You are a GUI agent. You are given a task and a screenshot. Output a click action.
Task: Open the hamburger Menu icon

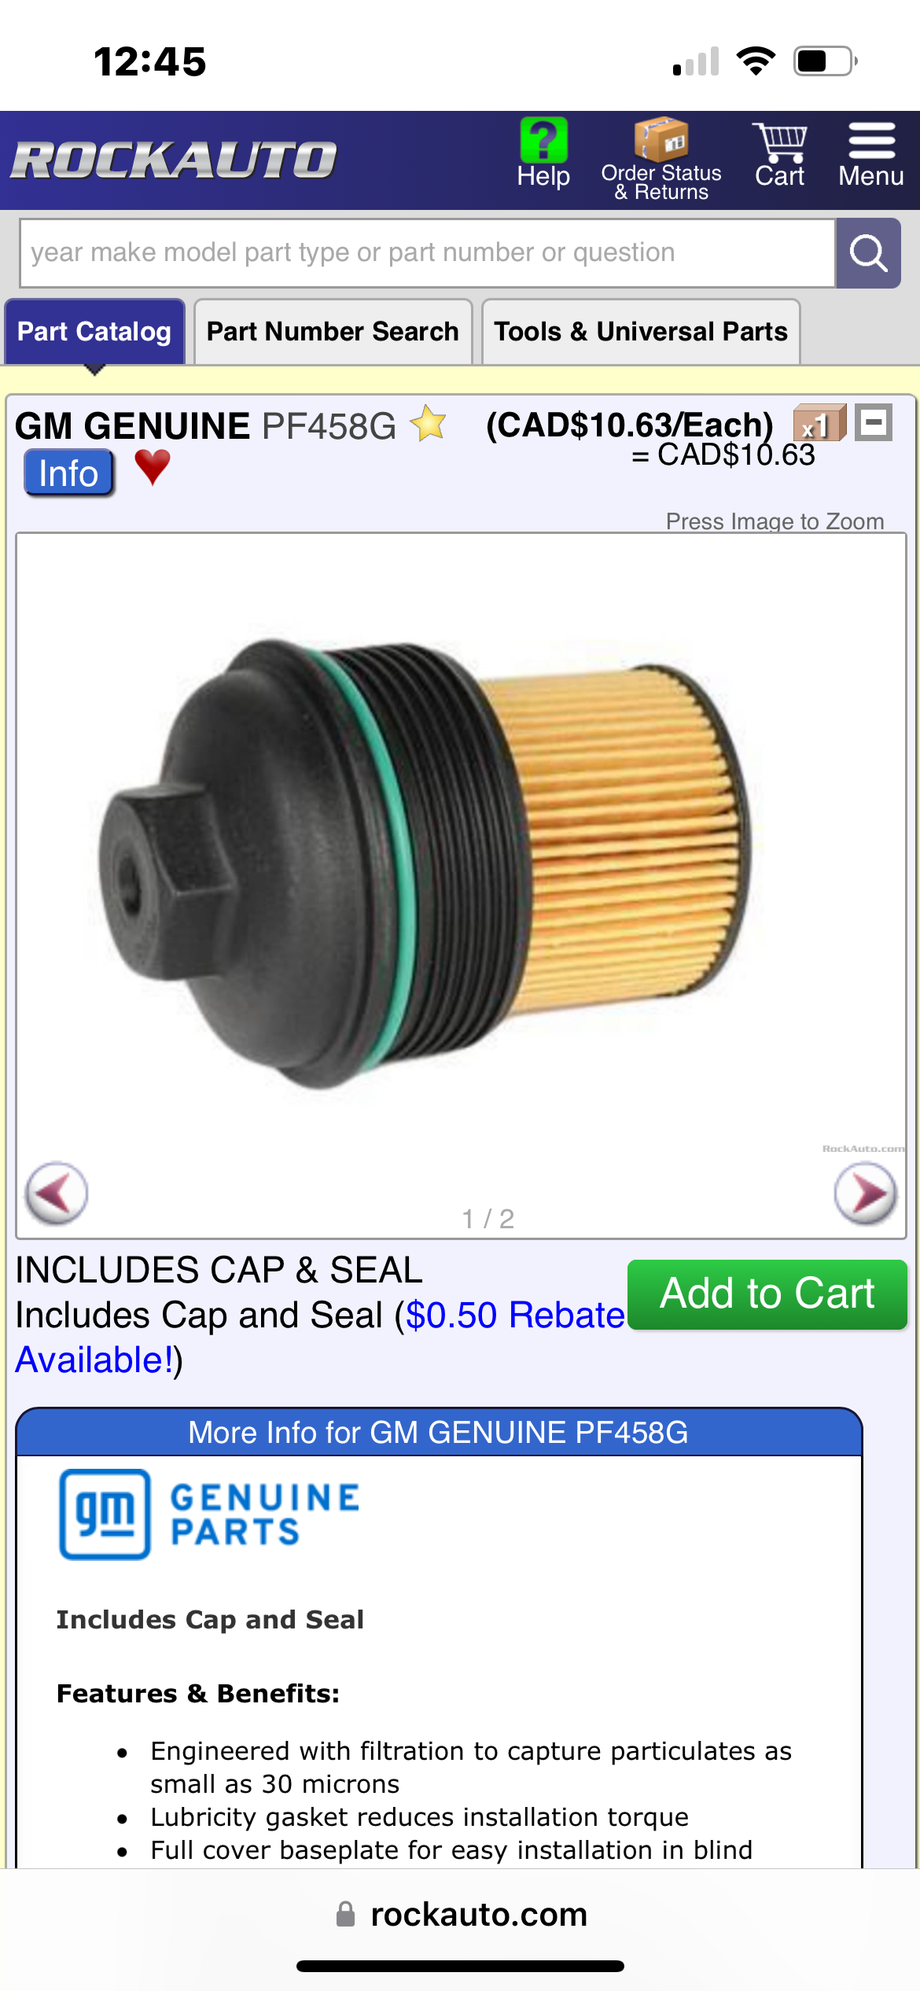pyautogui.click(x=871, y=141)
